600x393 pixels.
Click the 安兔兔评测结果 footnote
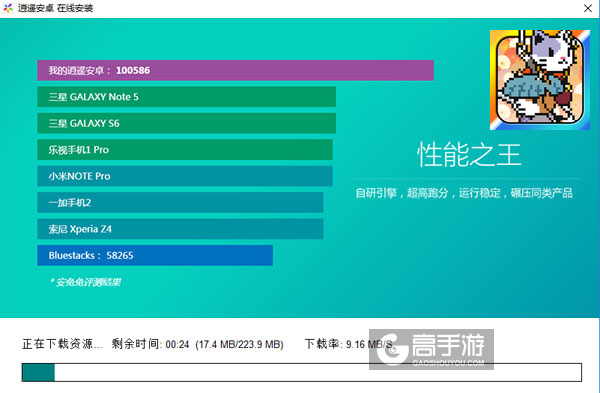coord(85,282)
